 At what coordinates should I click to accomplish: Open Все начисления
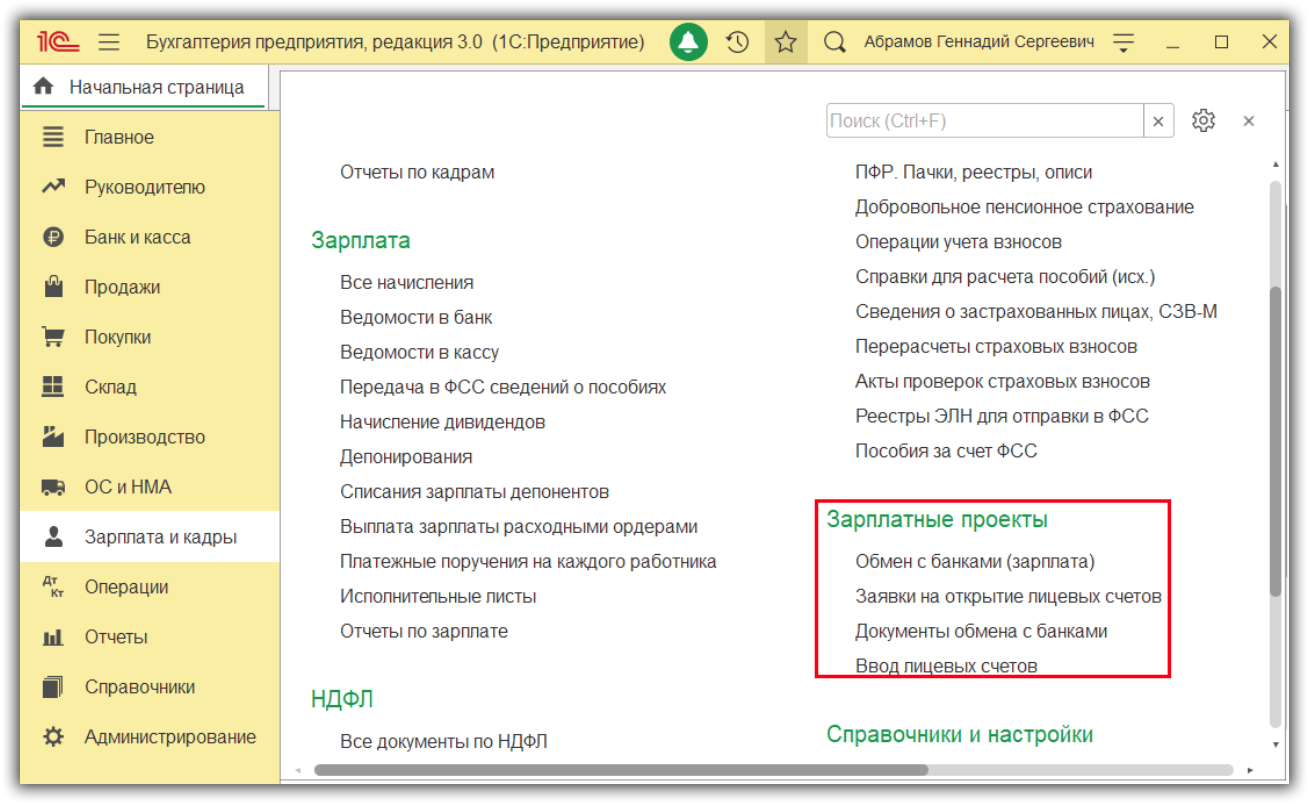[x=407, y=282]
